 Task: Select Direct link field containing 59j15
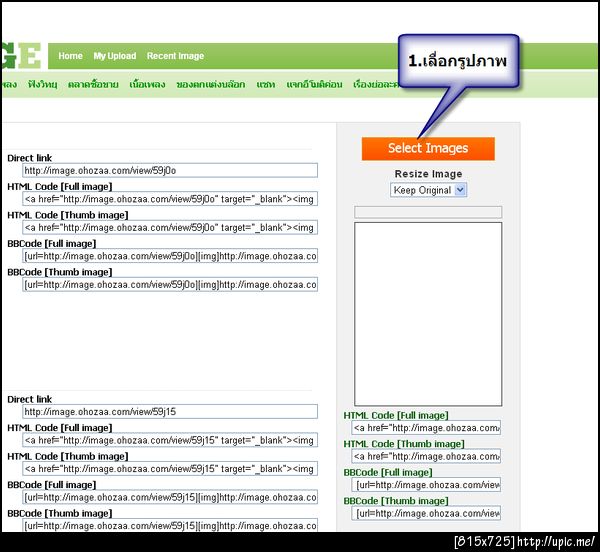170,412
